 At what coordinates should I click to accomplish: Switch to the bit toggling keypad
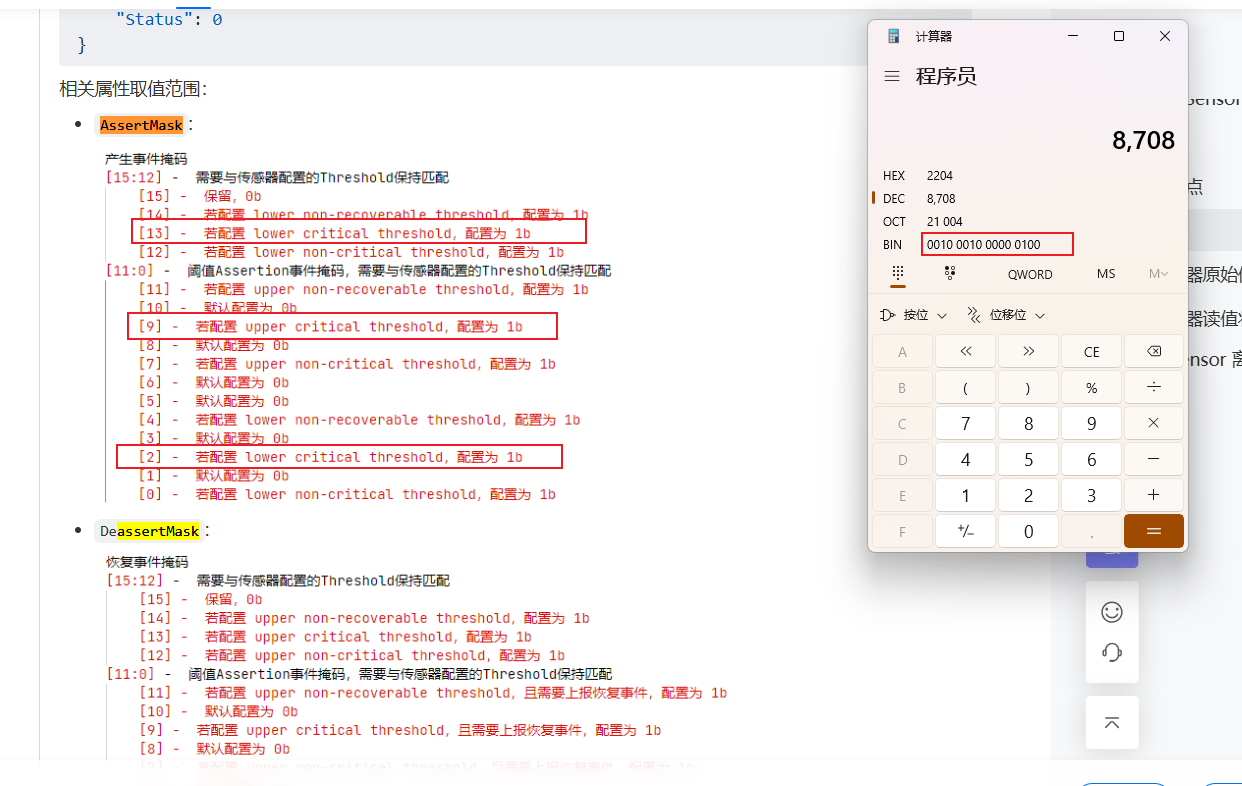949,273
